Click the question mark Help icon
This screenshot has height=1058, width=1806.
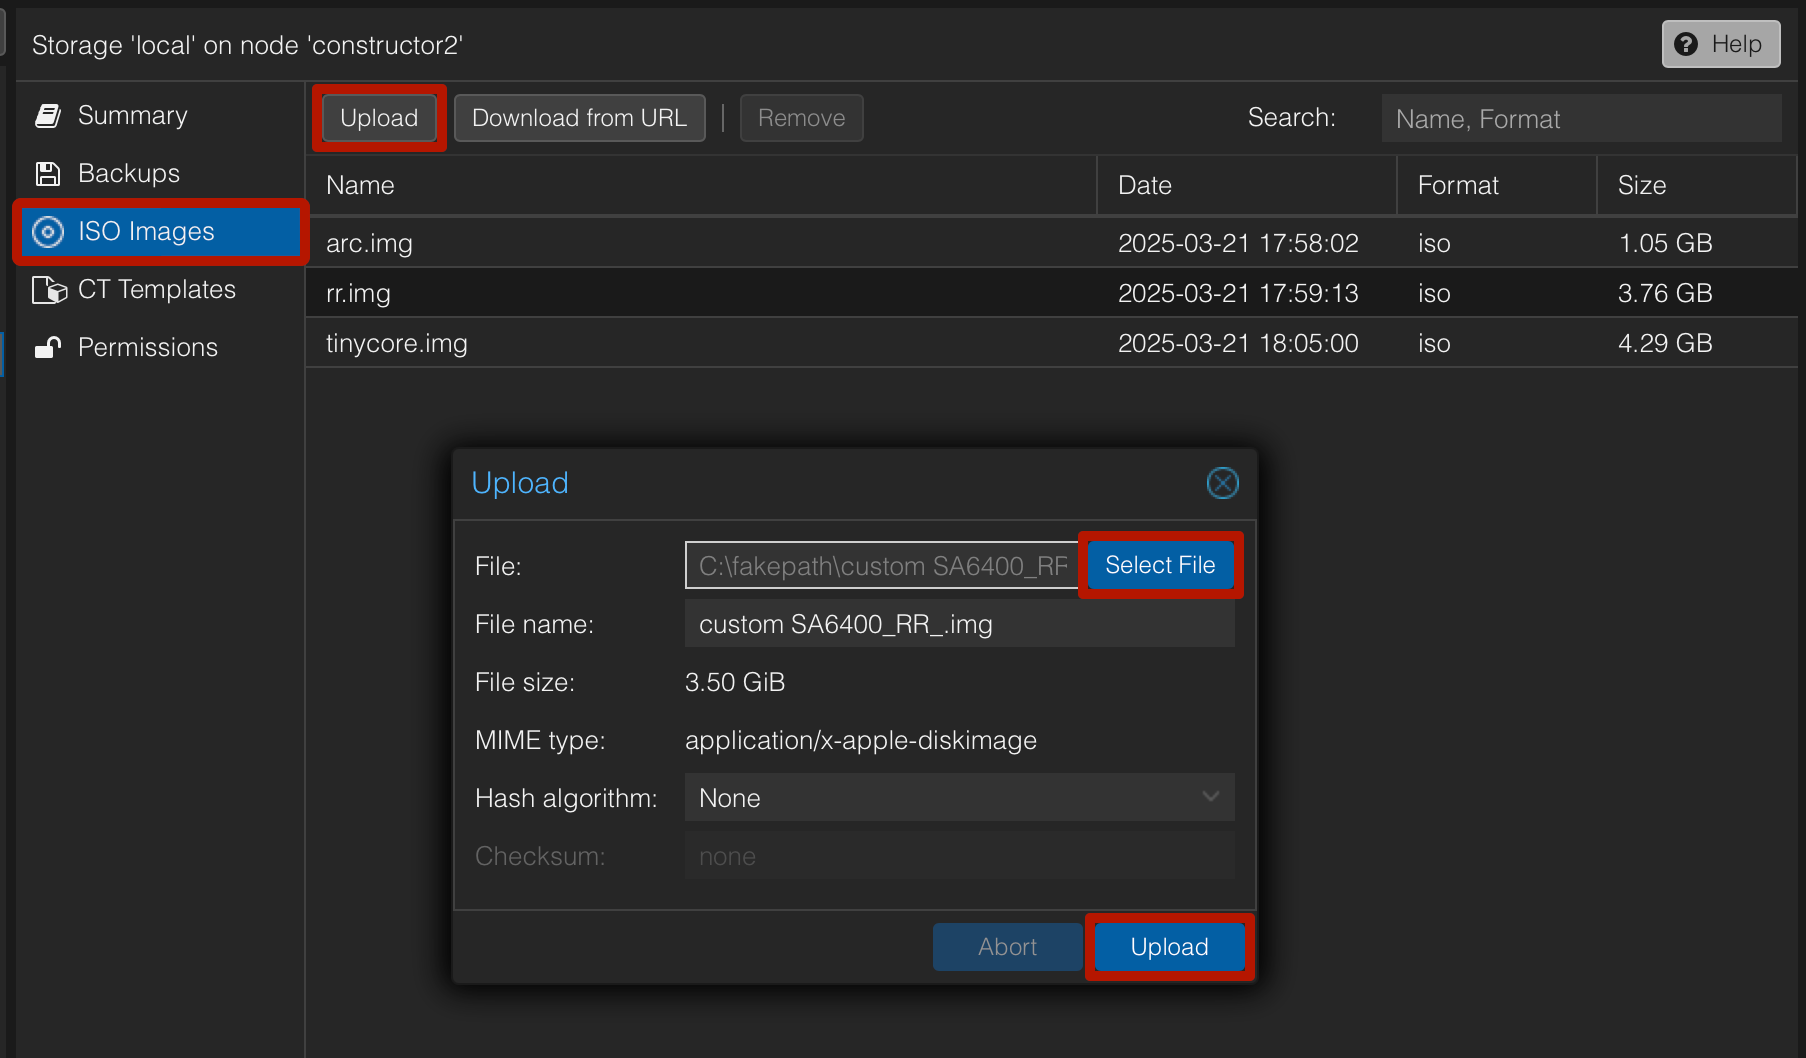(x=1686, y=45)
